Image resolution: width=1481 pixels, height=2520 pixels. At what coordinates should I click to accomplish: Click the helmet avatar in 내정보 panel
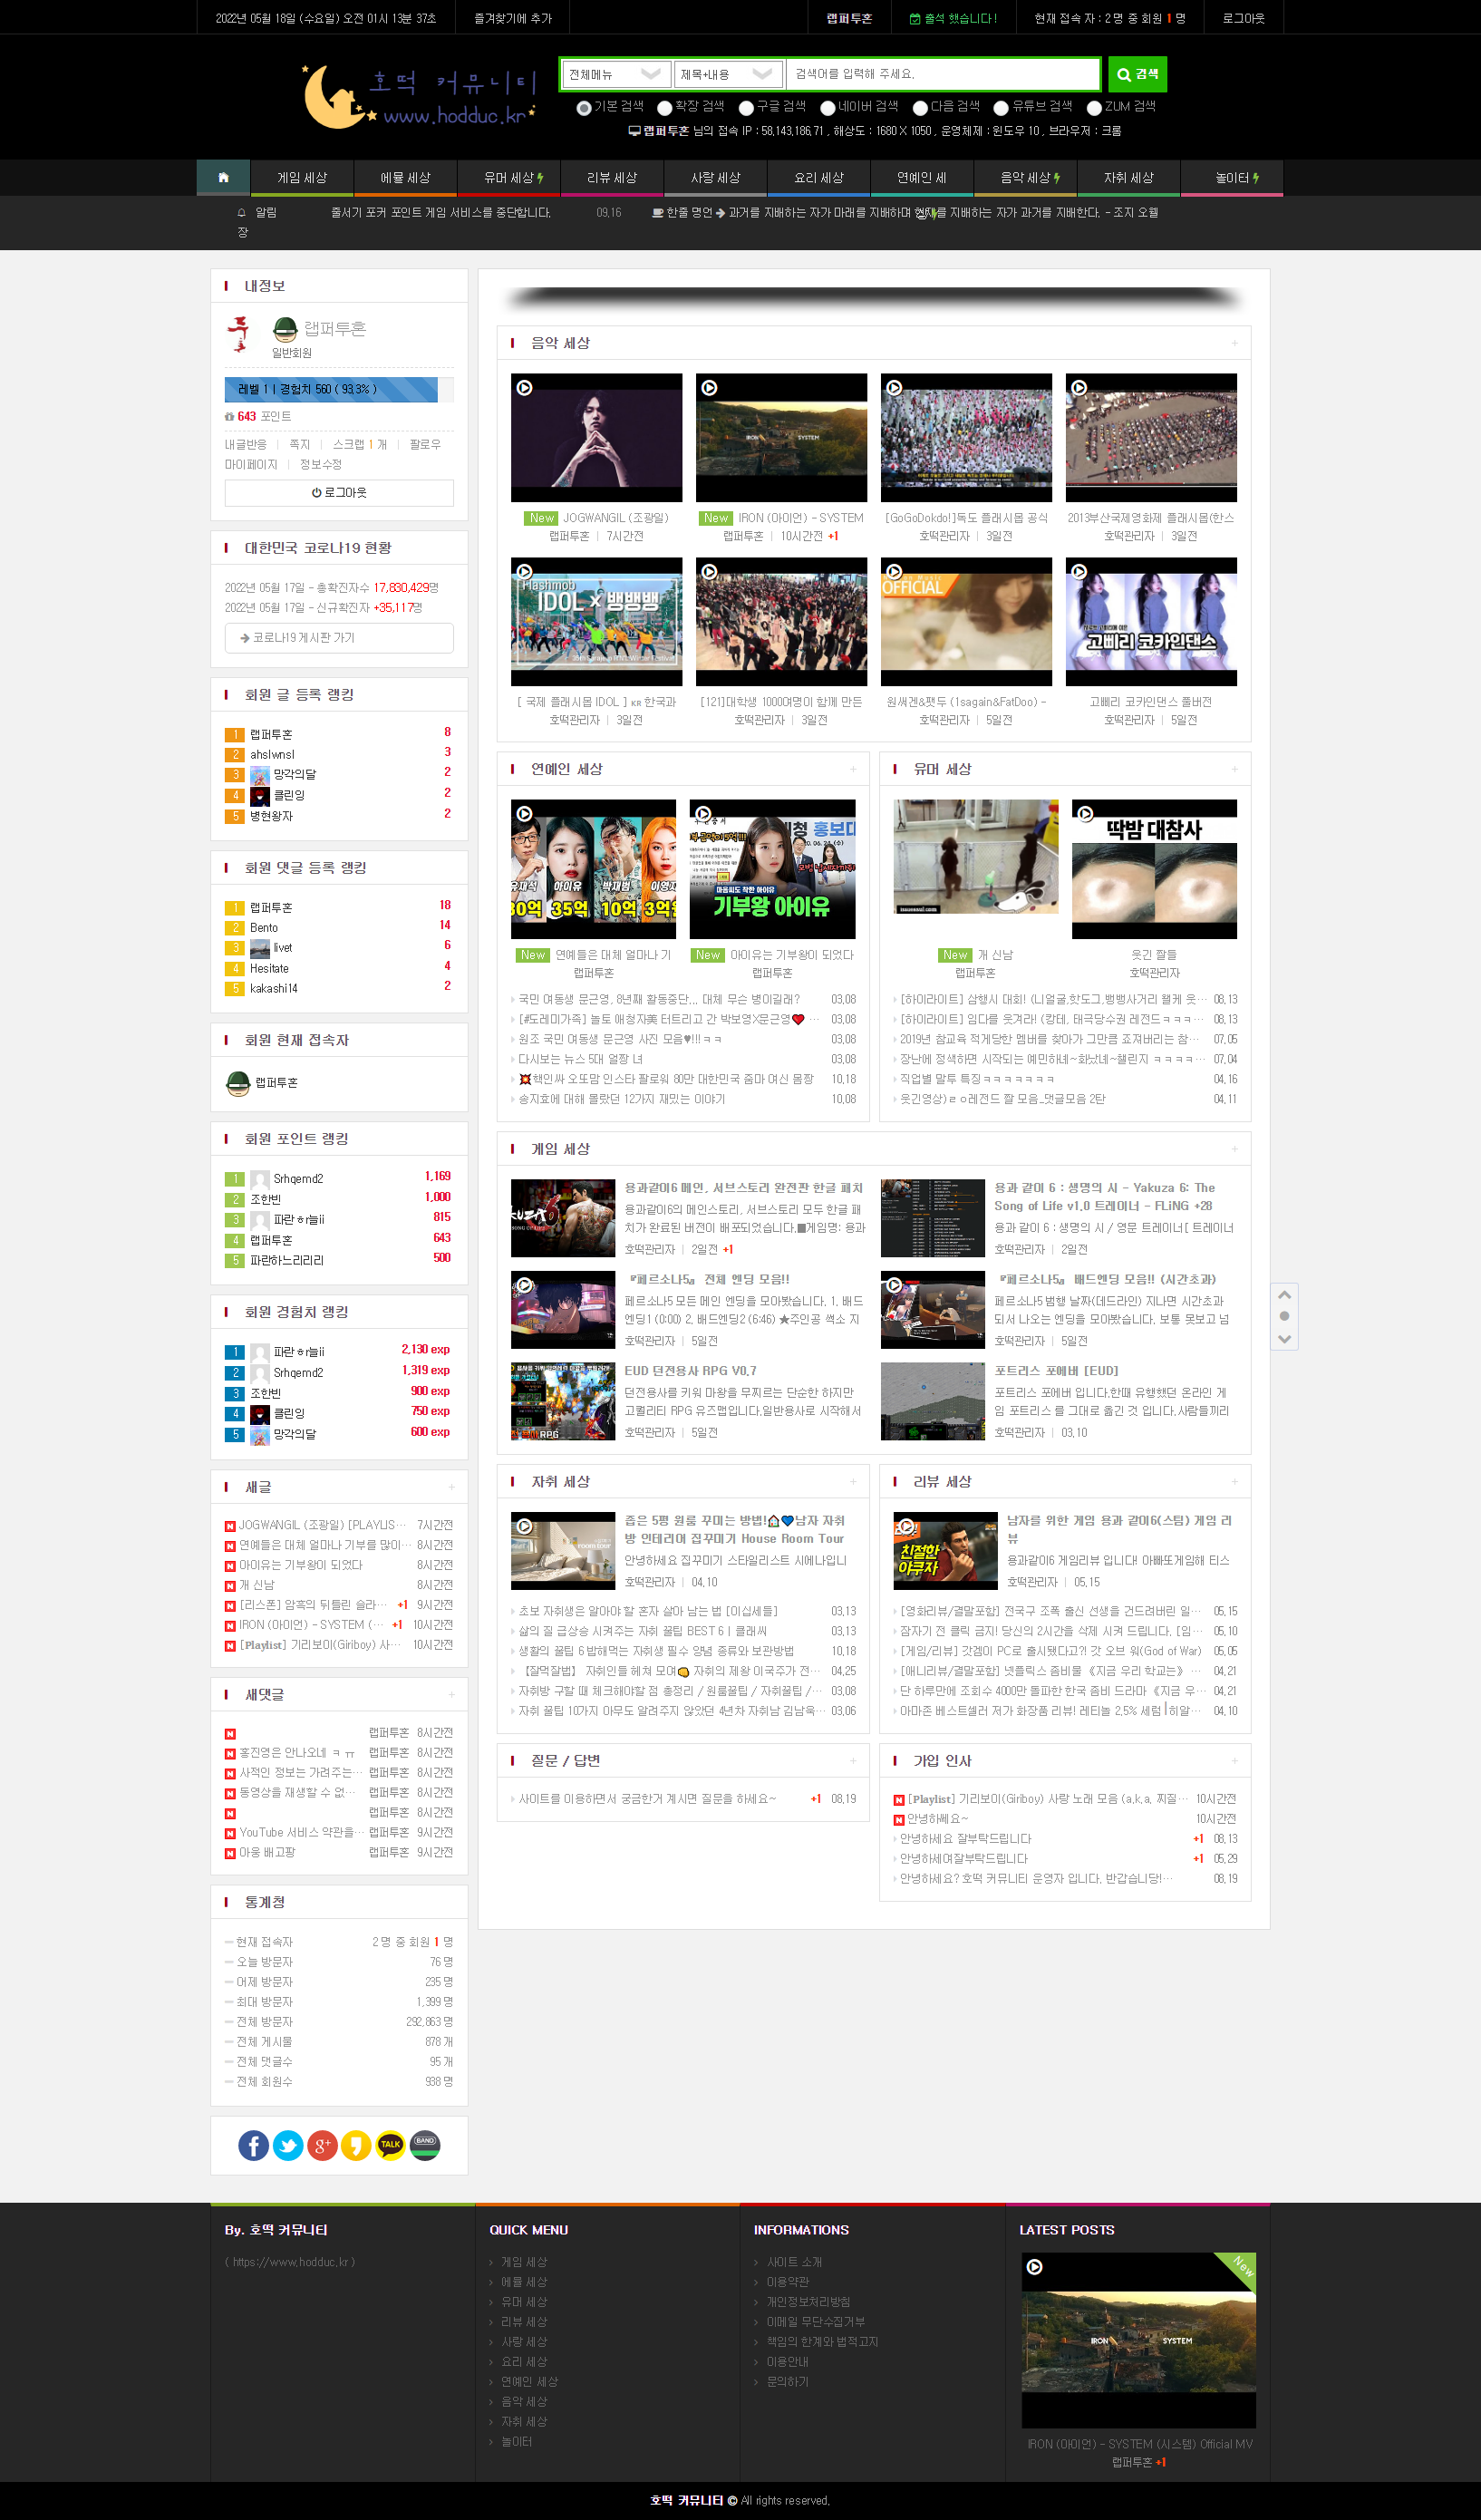285,329
